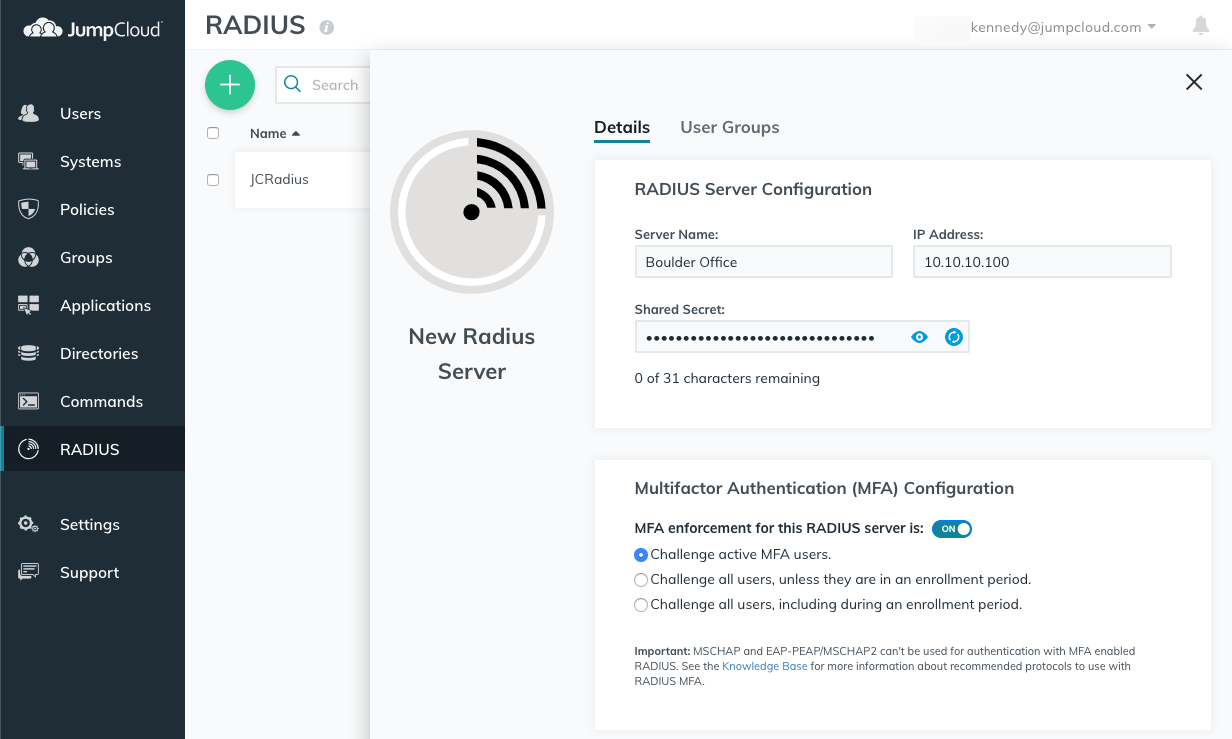This screenshot has height=739, width=1232.
Task: Select Challenge active MFA users
Action: 641,554
